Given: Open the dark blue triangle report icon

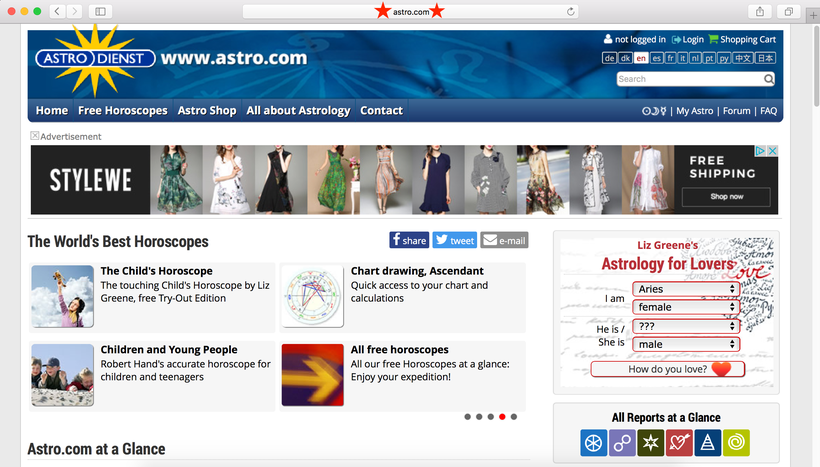Looking at the screenshot, I should [x=708, y=443].
